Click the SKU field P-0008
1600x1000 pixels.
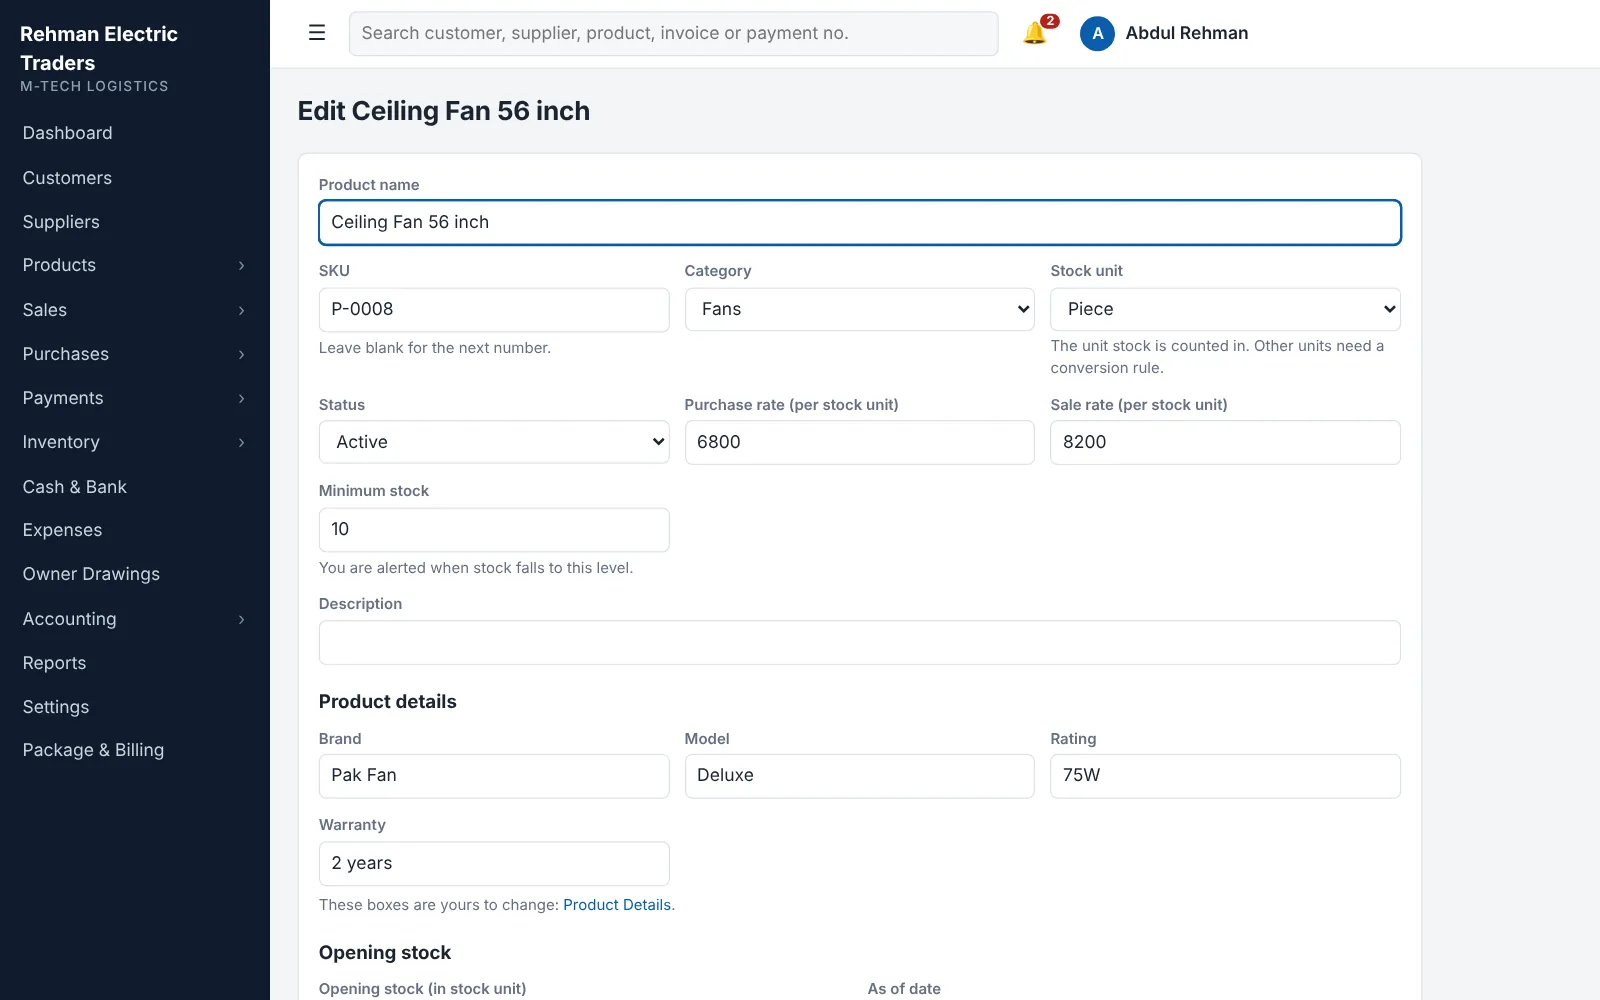click(494, 309)
